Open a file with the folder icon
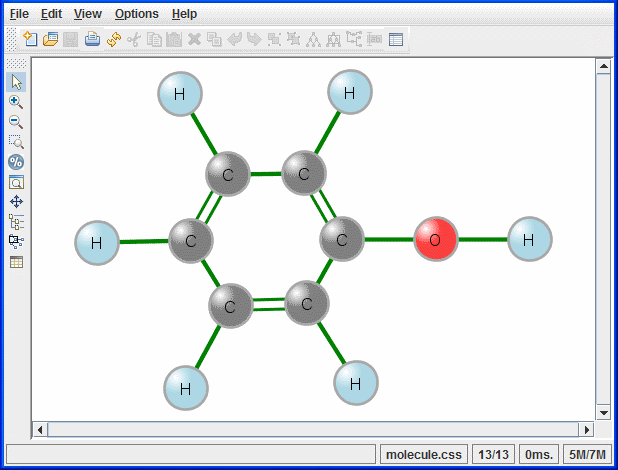The image size is (618, 470). 50,40
